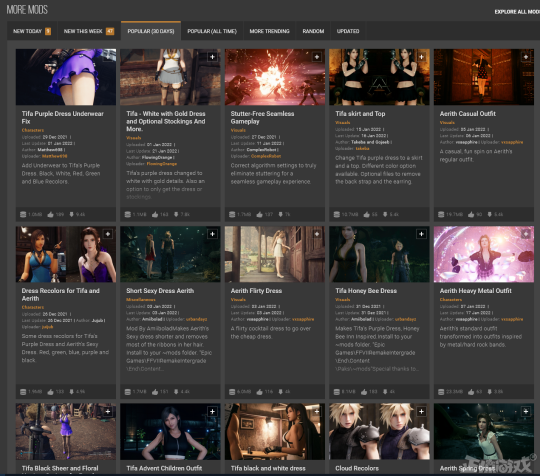Open the Tifa Purple Dress Underwear Fix thumbnail
The width and height of the screenshot is (540, 476).
click(x=66, y=77)
